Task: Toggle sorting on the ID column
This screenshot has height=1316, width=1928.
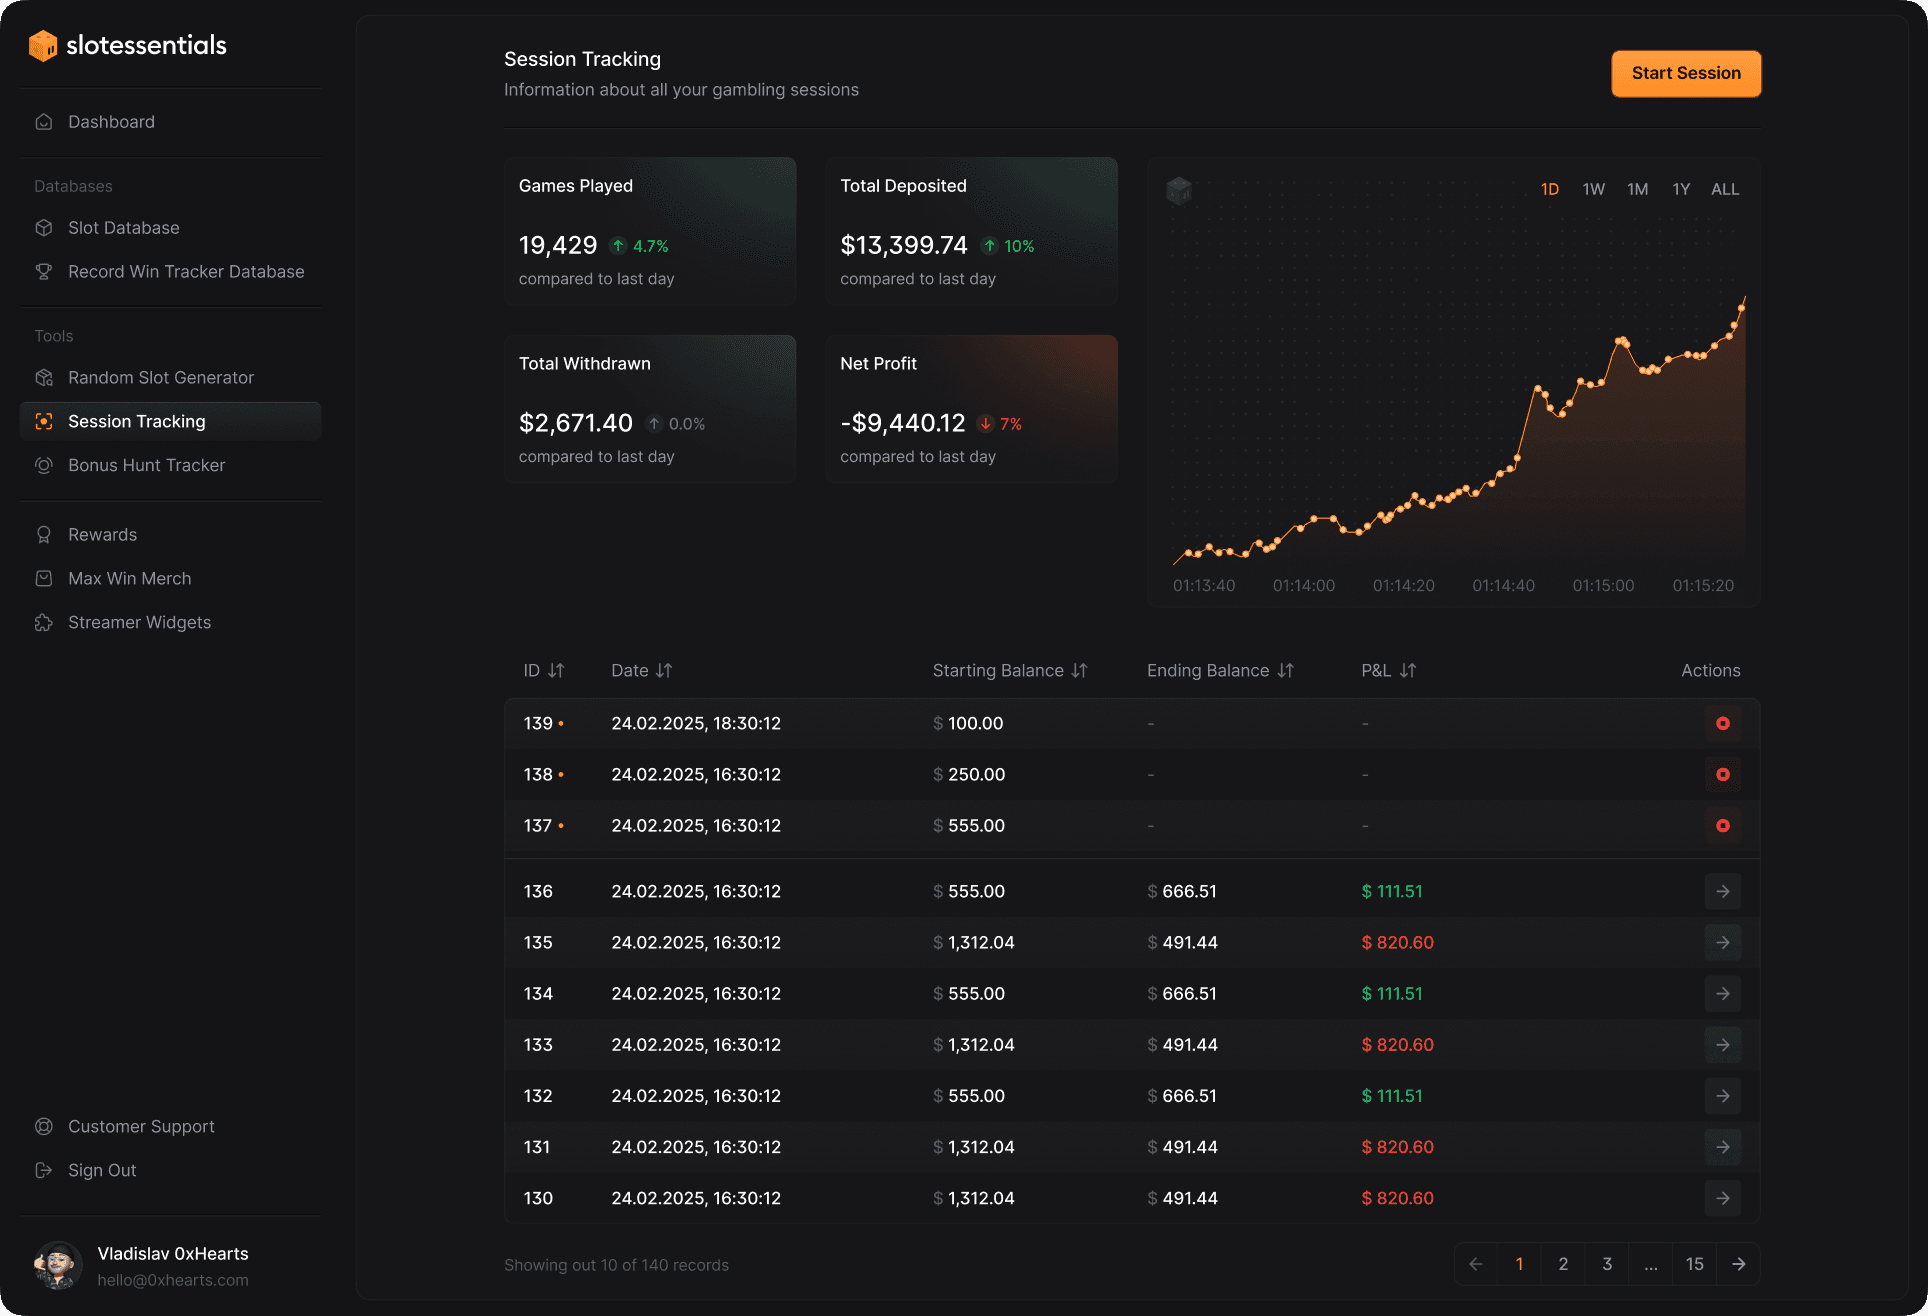Action: pos(557,670)
